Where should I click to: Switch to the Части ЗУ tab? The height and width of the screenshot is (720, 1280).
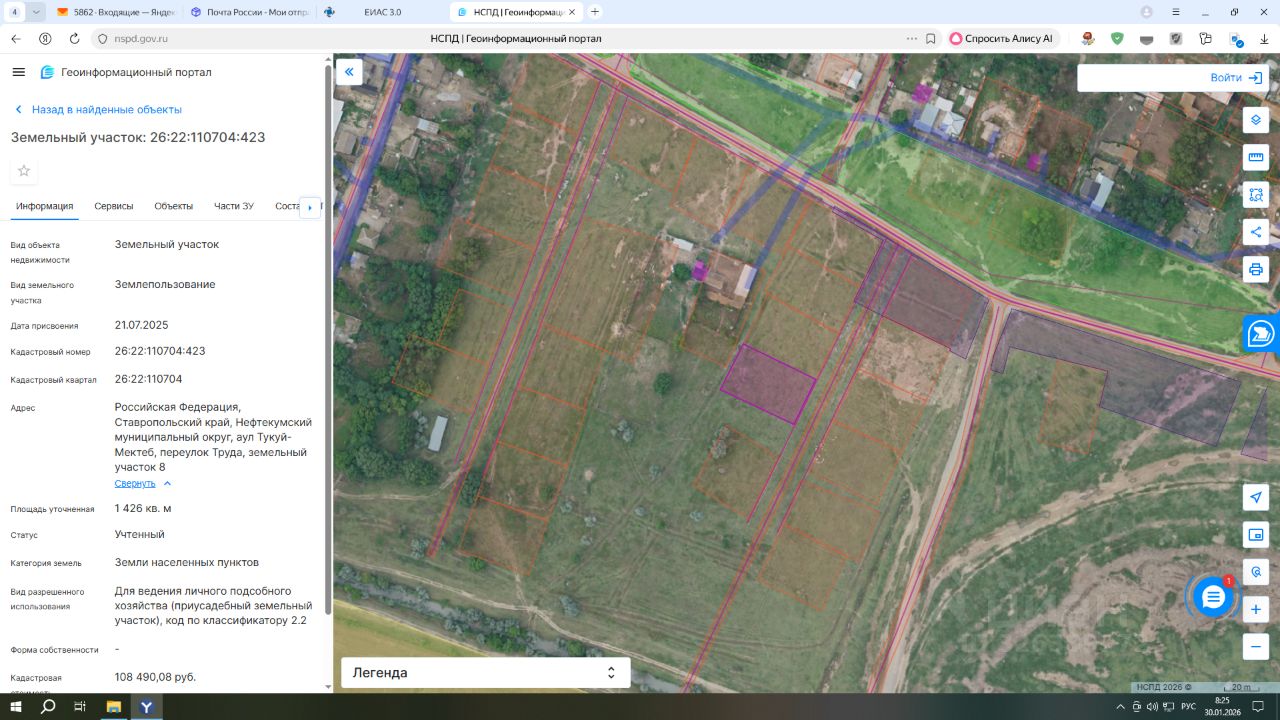click(x=234, y=206)
